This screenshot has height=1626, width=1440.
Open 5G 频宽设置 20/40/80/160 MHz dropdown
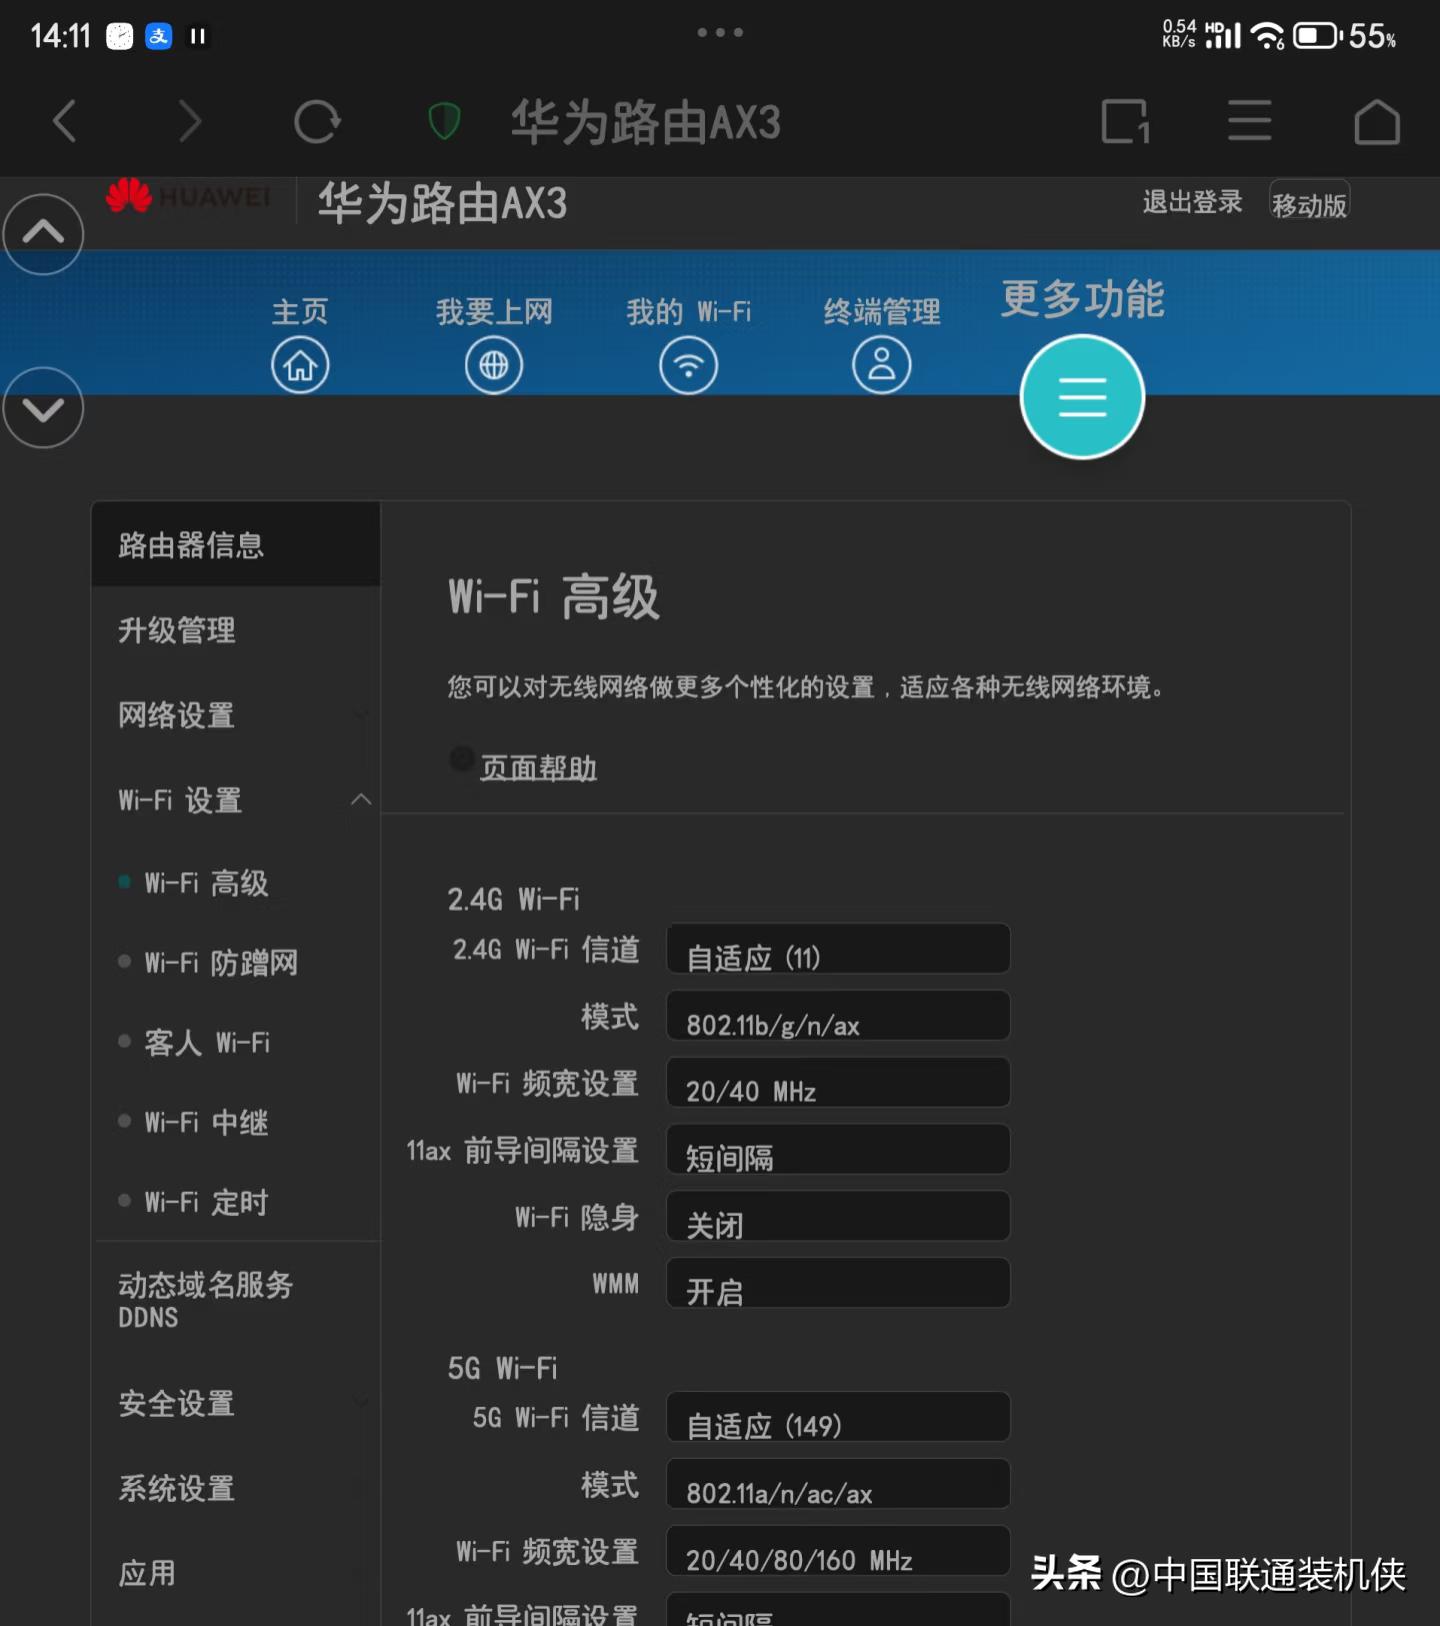tap(838, 1551)
